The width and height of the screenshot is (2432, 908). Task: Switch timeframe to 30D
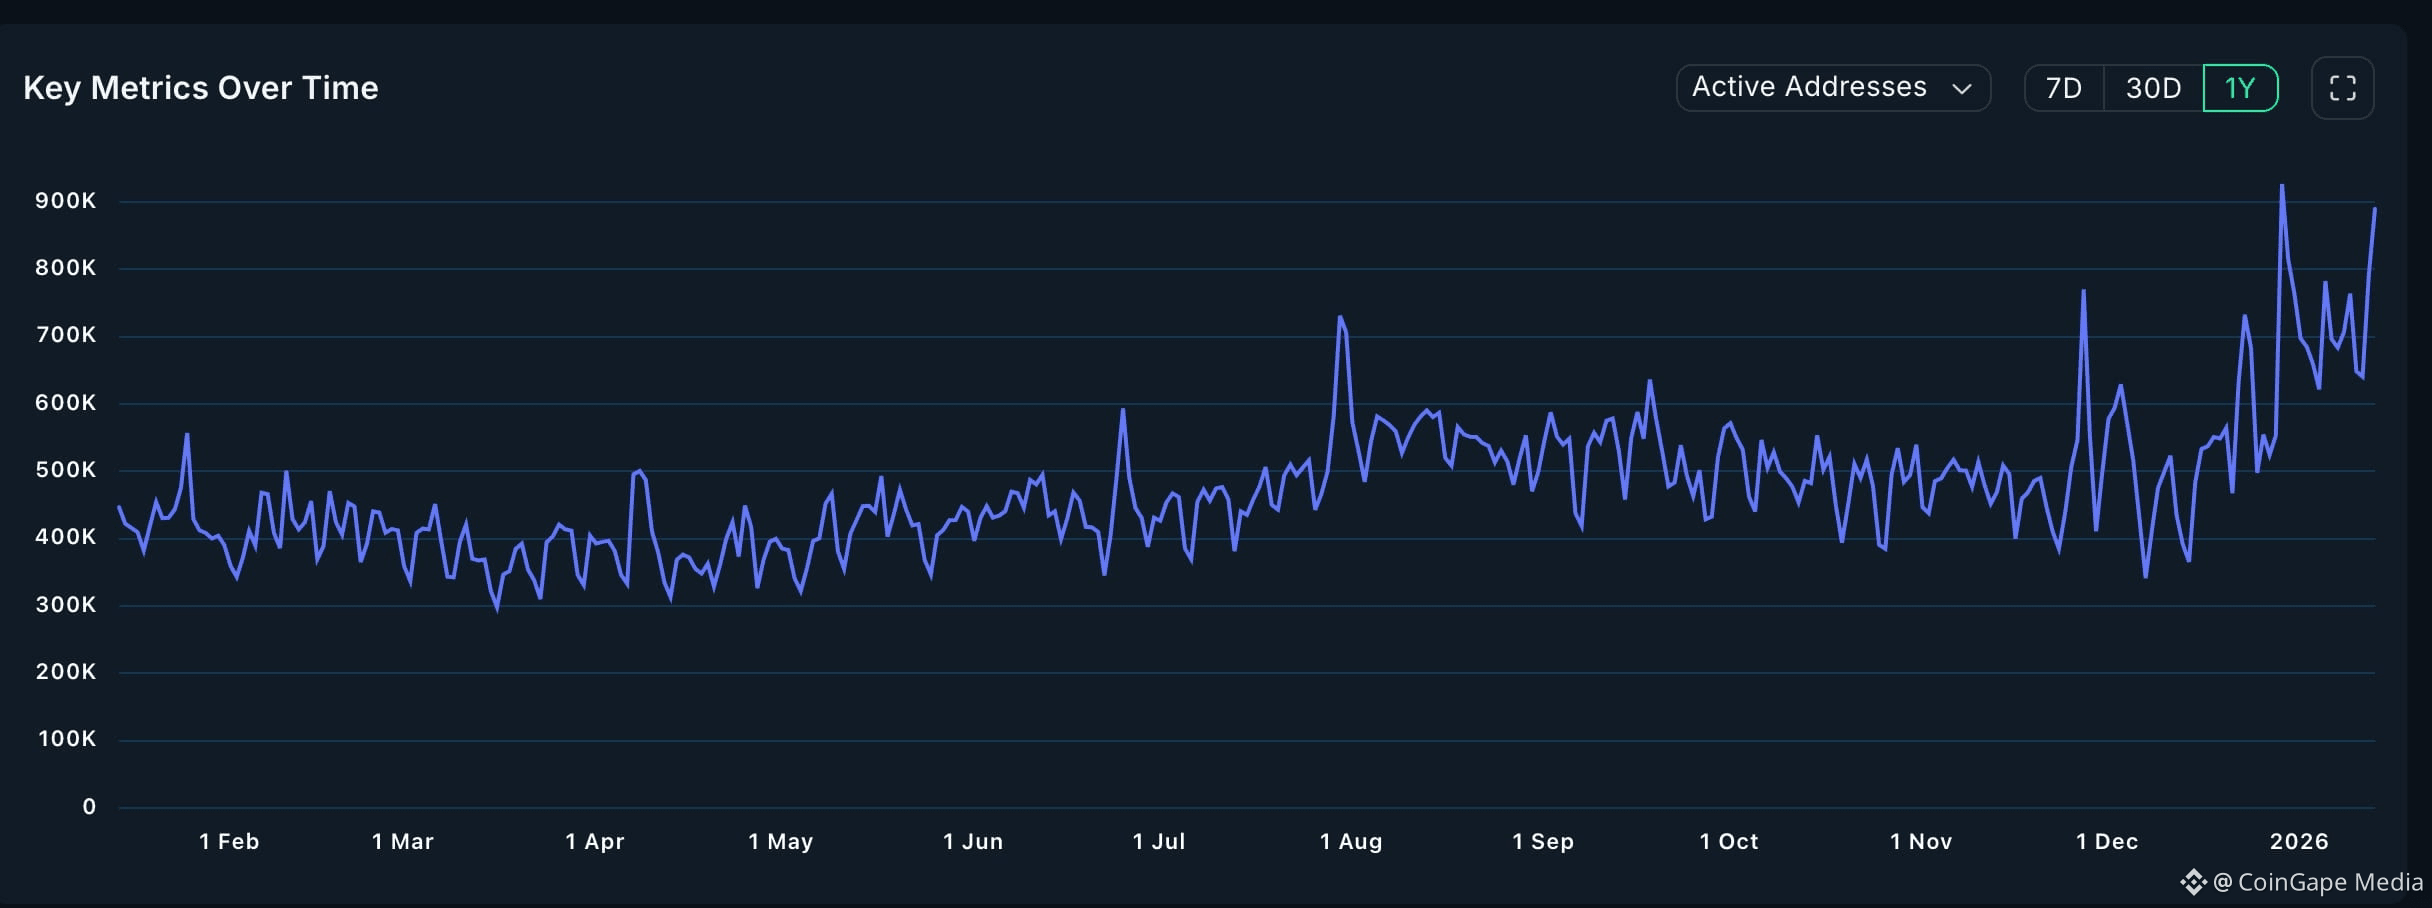2152,88
